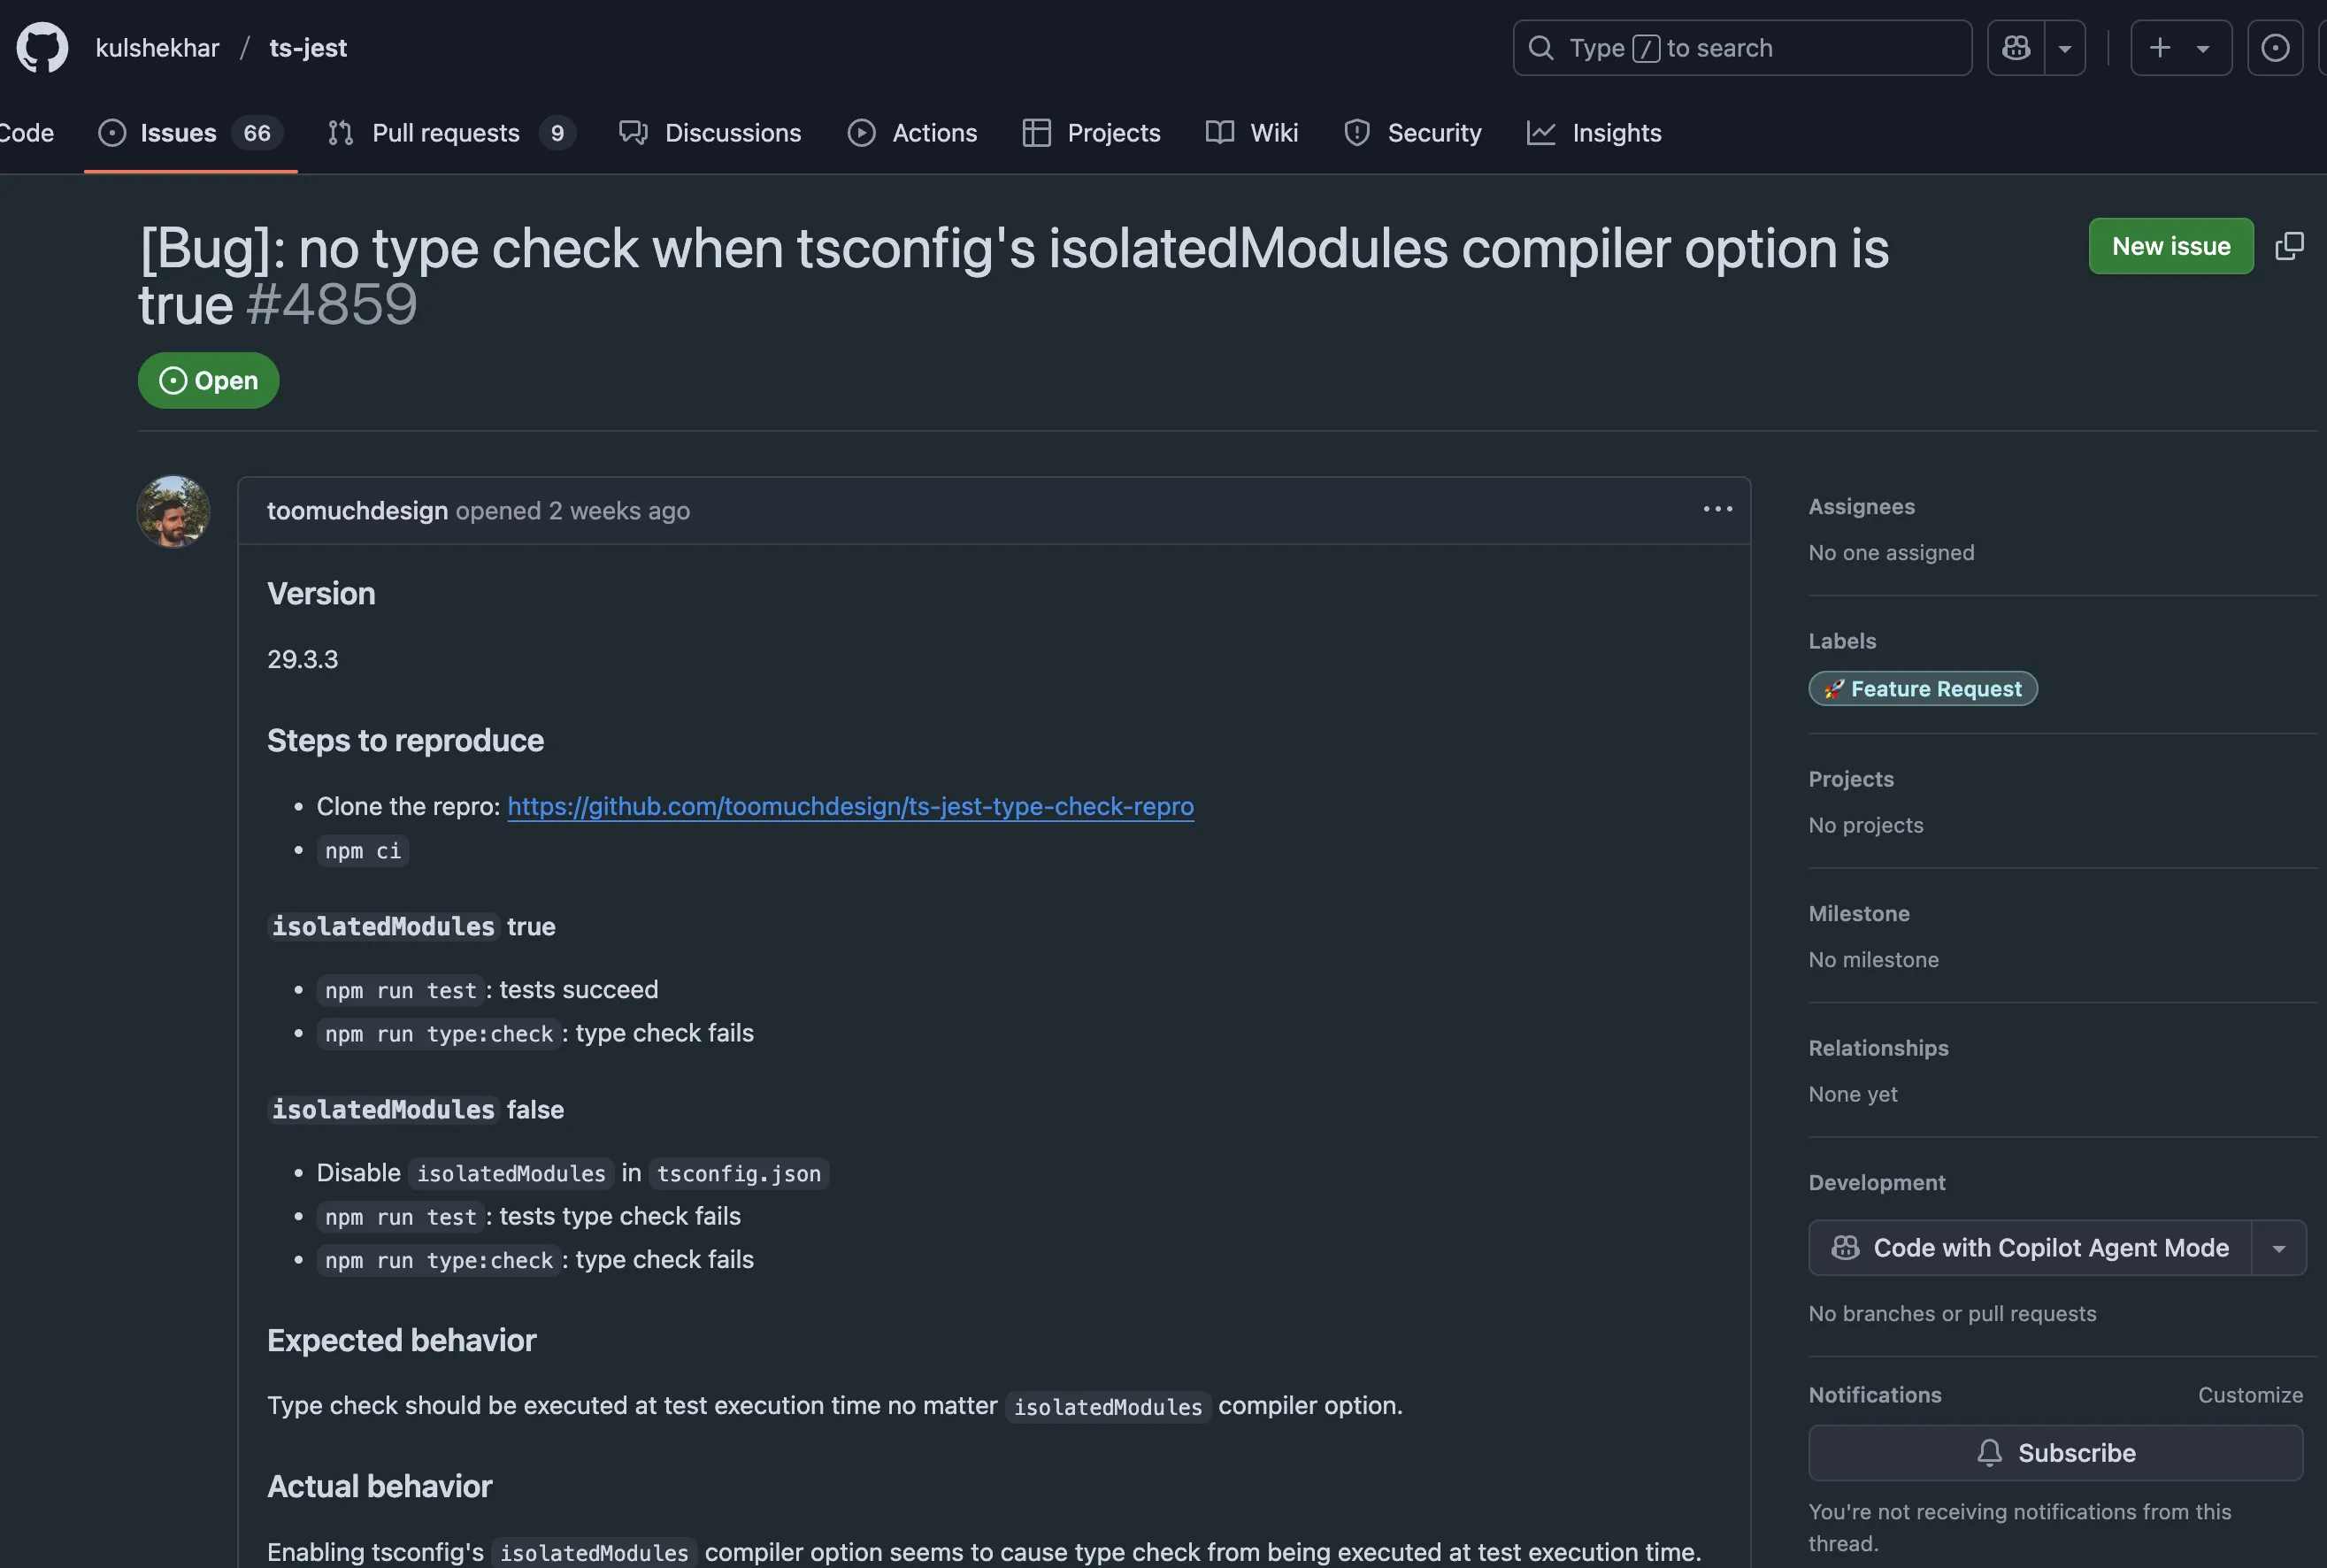Click the Development sidebar heading
Screen dimensions: 2327x1568
[1877, 1183]
